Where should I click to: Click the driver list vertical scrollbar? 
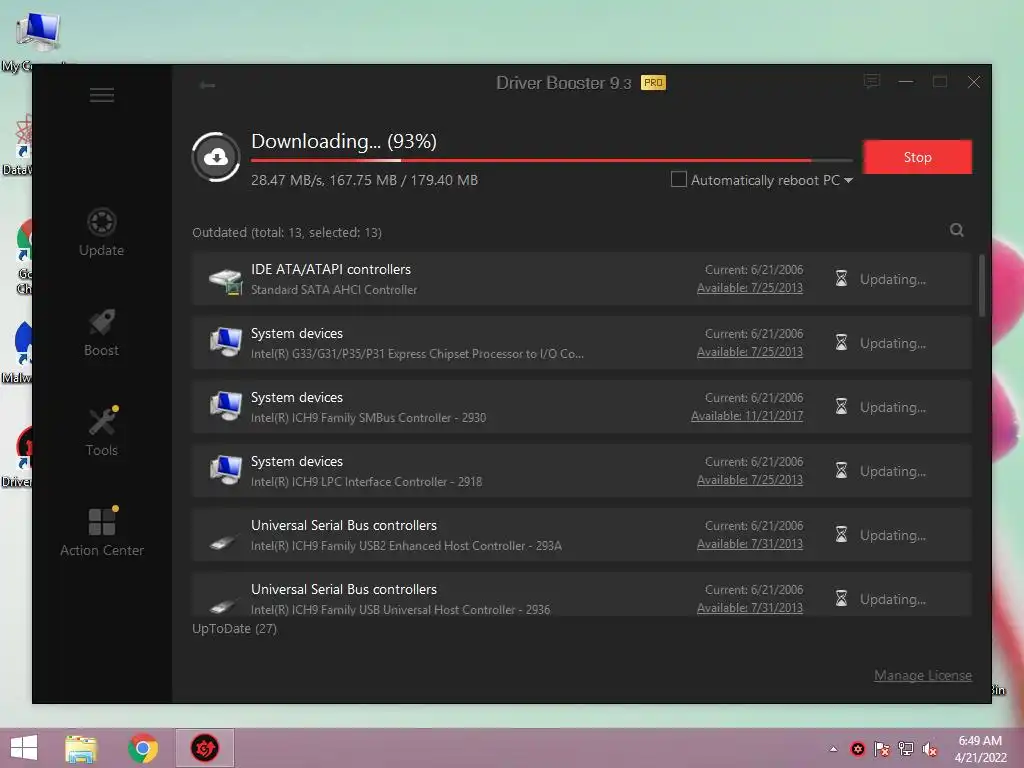(982, 286)
